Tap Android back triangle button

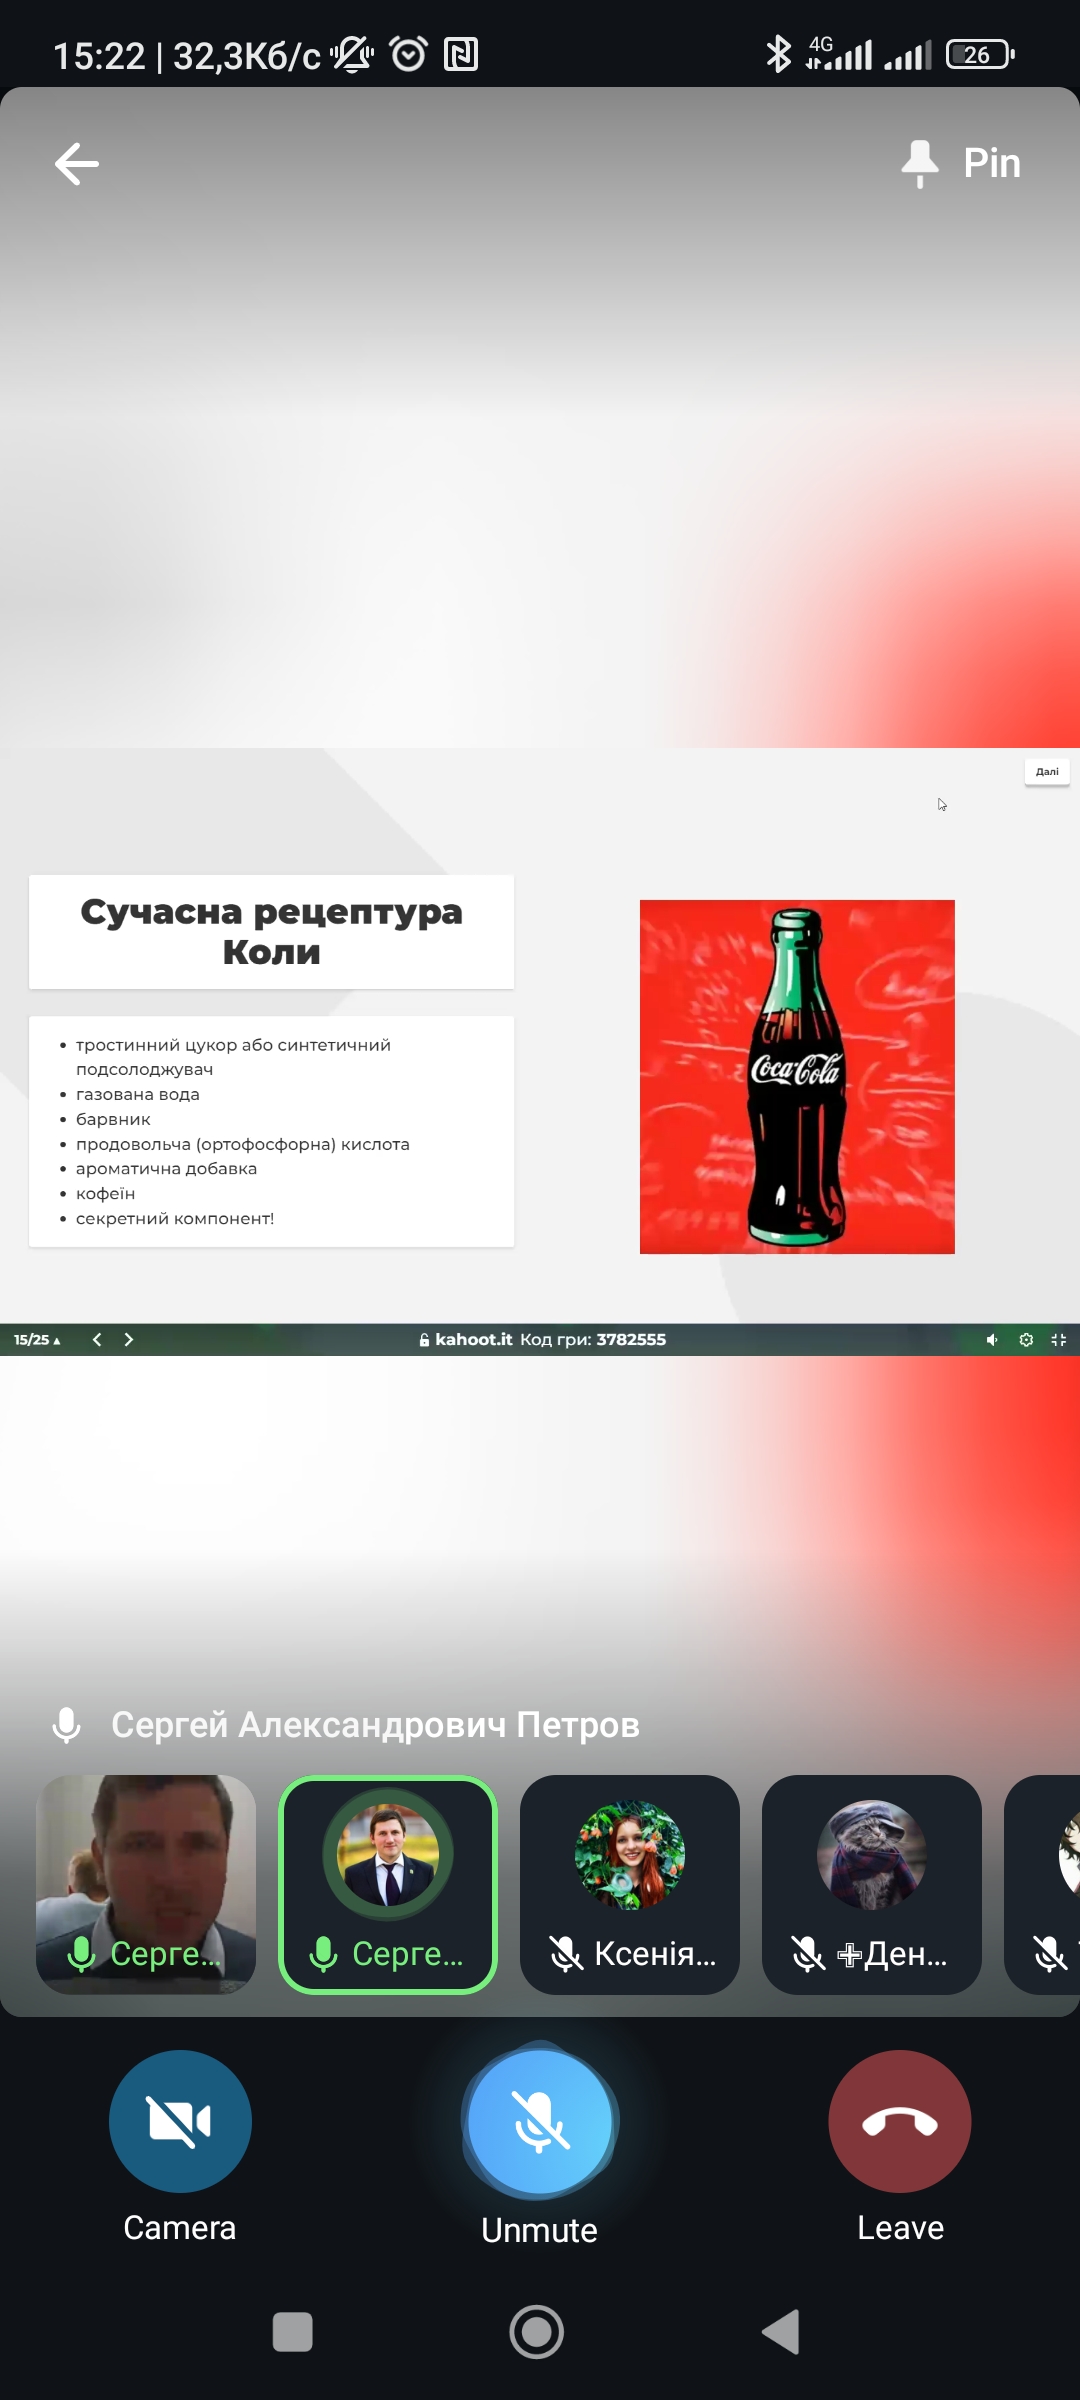click(x=781, y=2332)
